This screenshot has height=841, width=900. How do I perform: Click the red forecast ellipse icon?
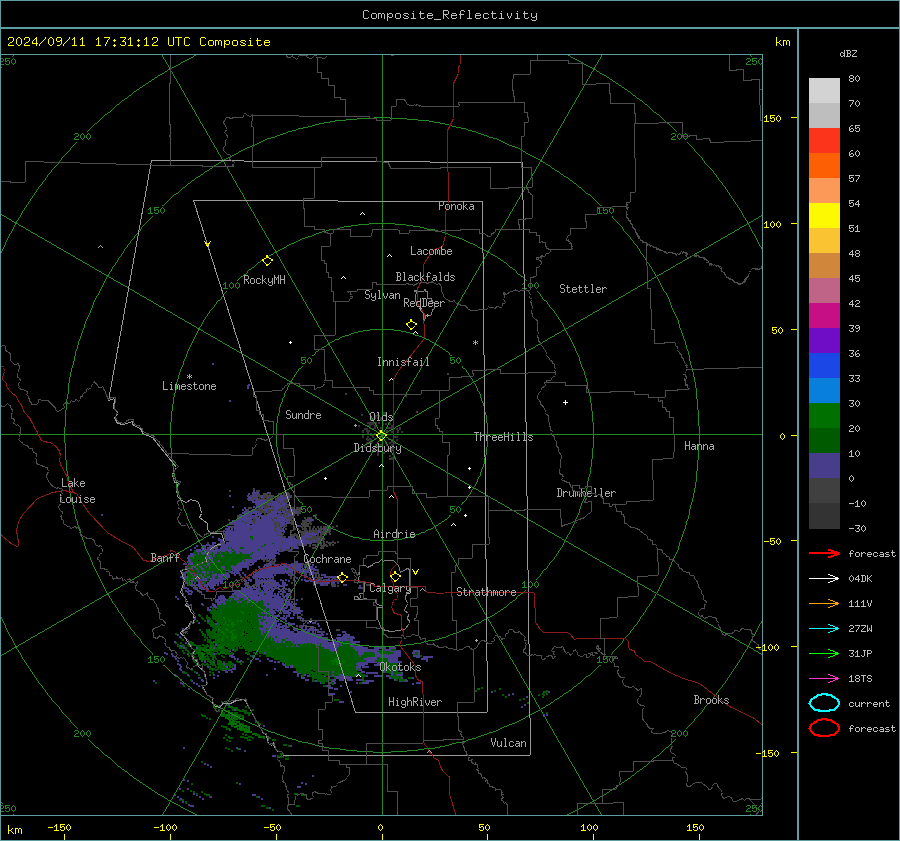pos(824,728)
